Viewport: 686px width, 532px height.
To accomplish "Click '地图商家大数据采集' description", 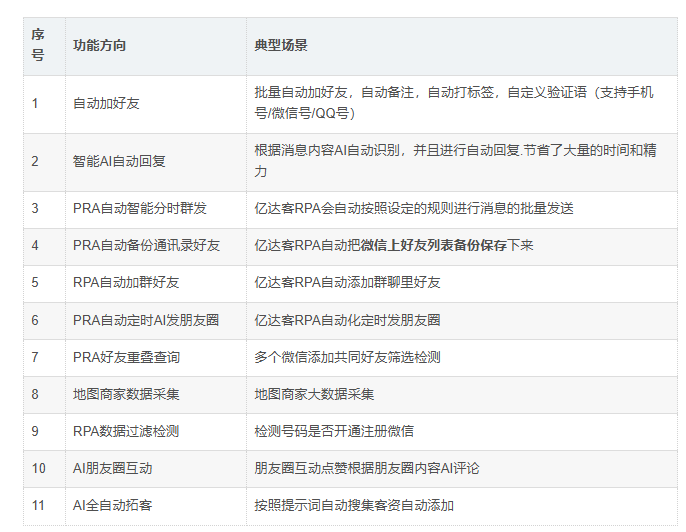I will point(314,395).
